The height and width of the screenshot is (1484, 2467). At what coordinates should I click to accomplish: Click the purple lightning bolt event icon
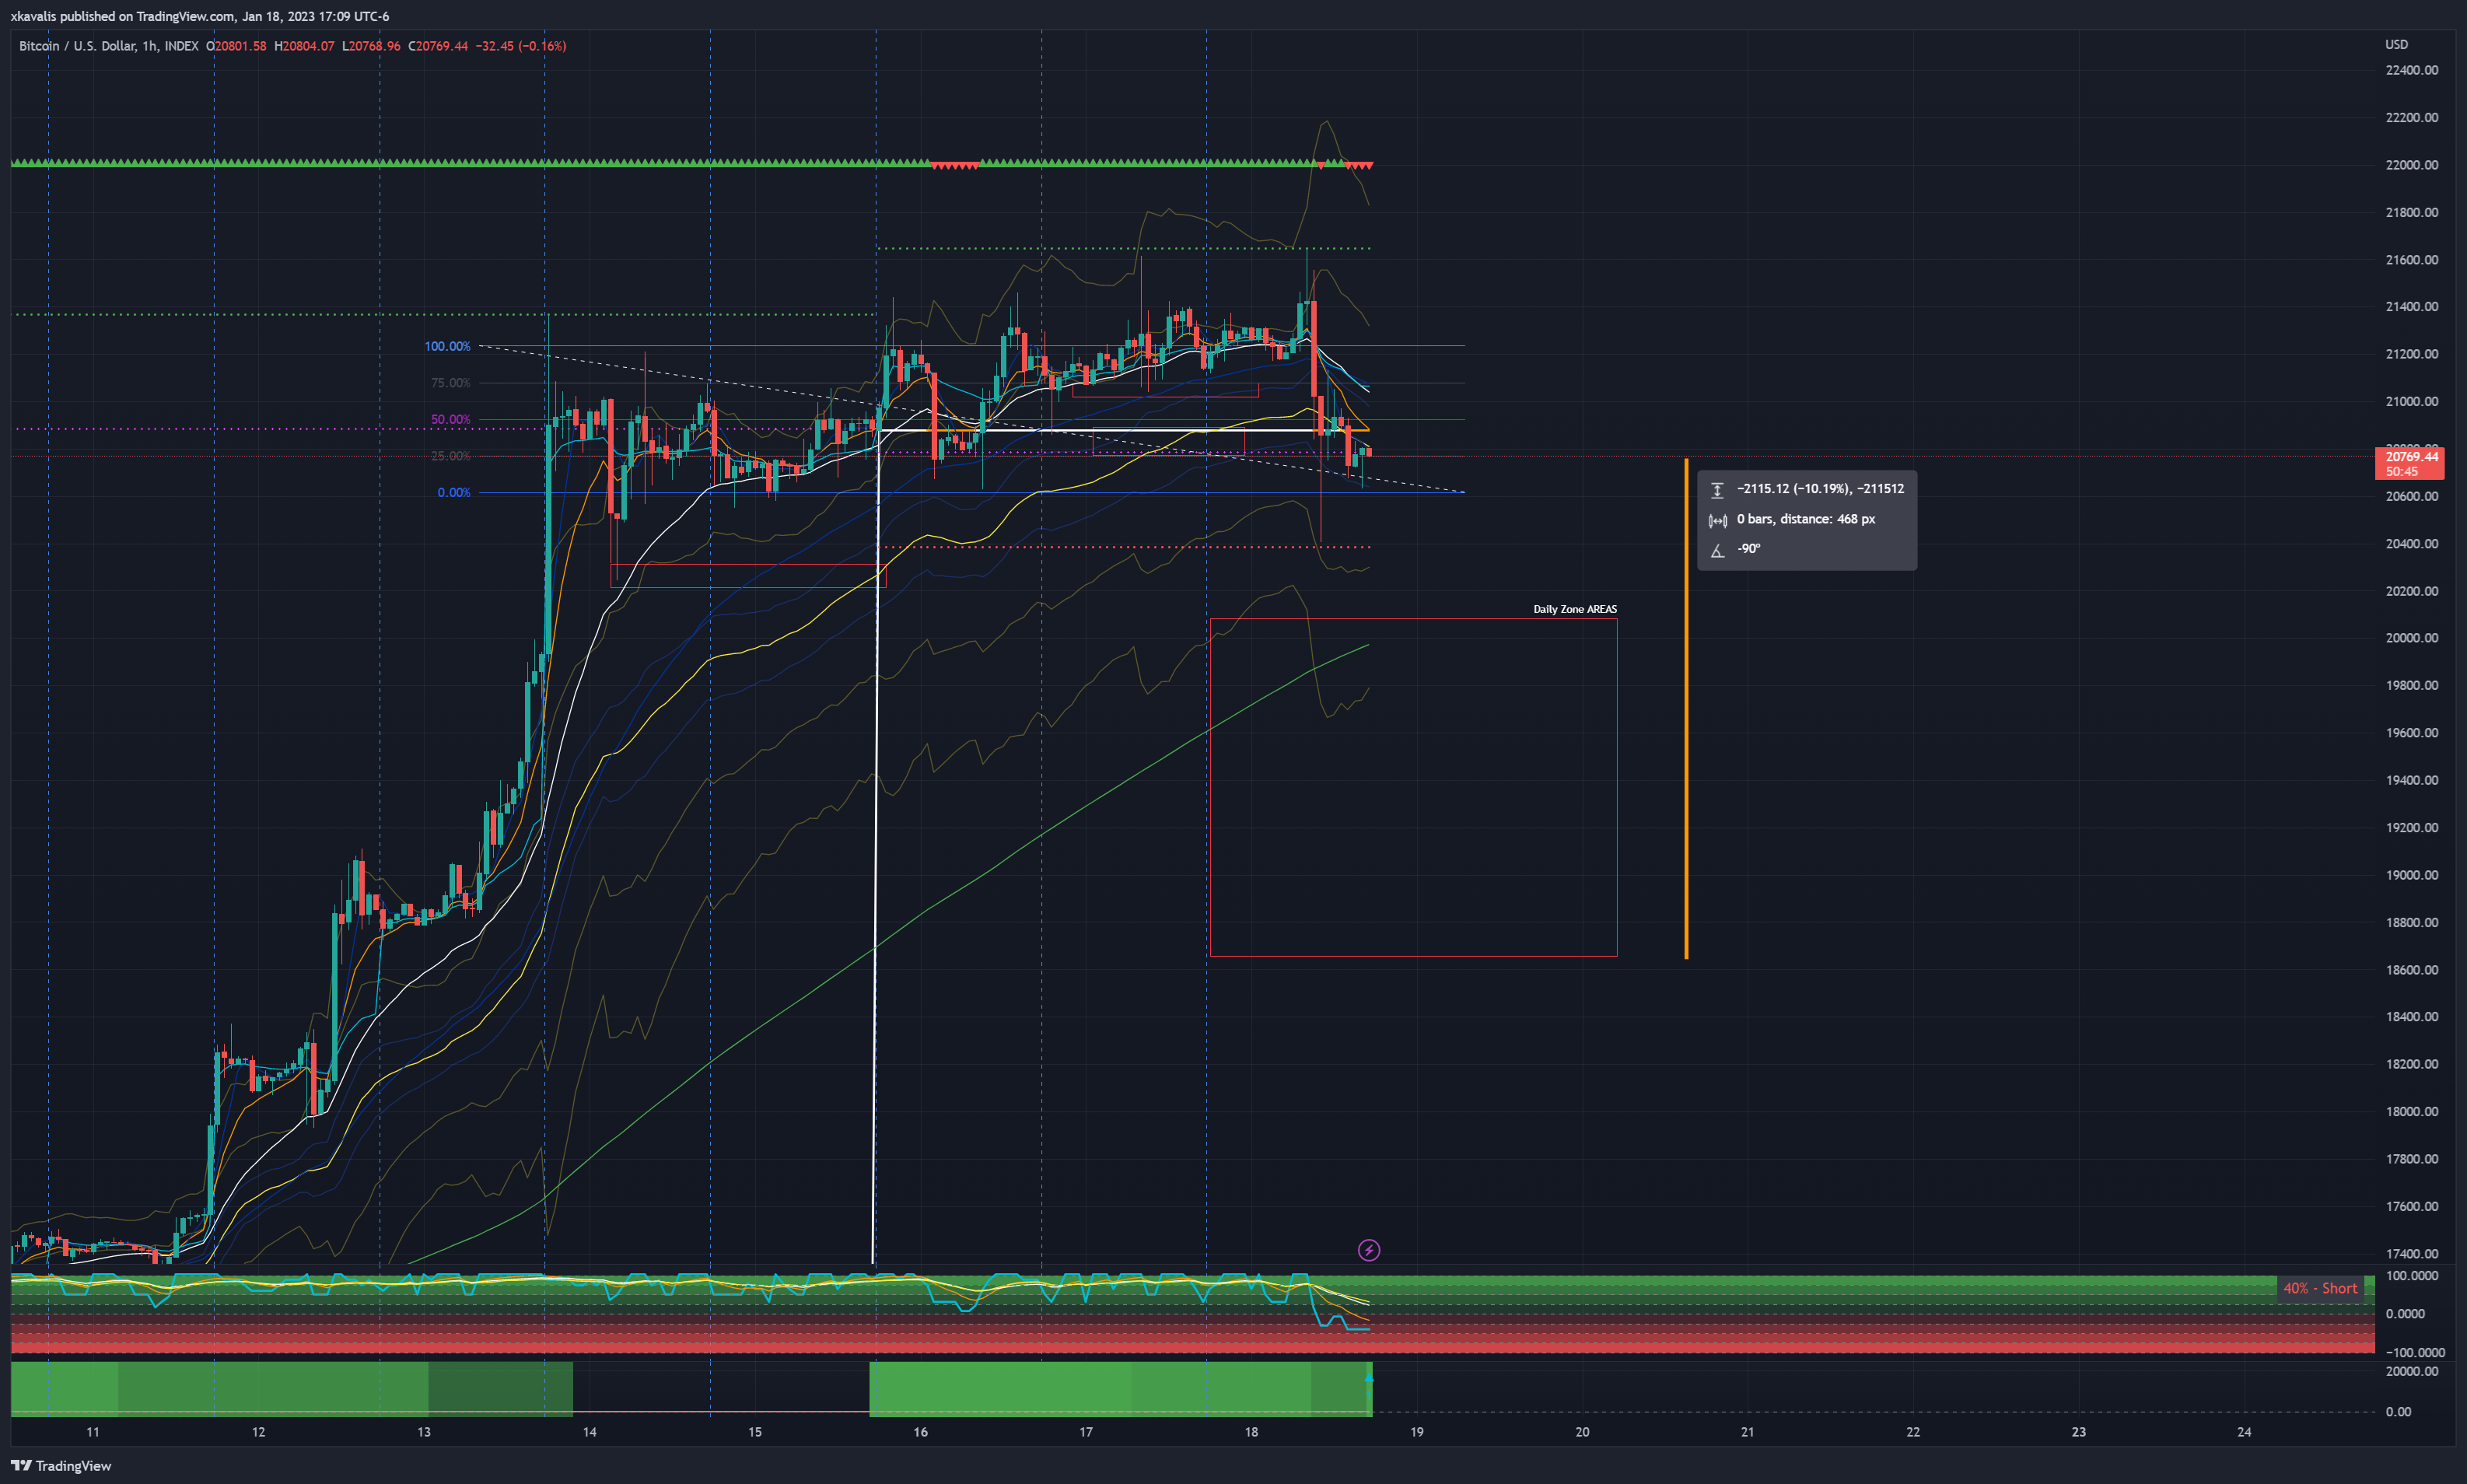[x=1369, y=1250]
